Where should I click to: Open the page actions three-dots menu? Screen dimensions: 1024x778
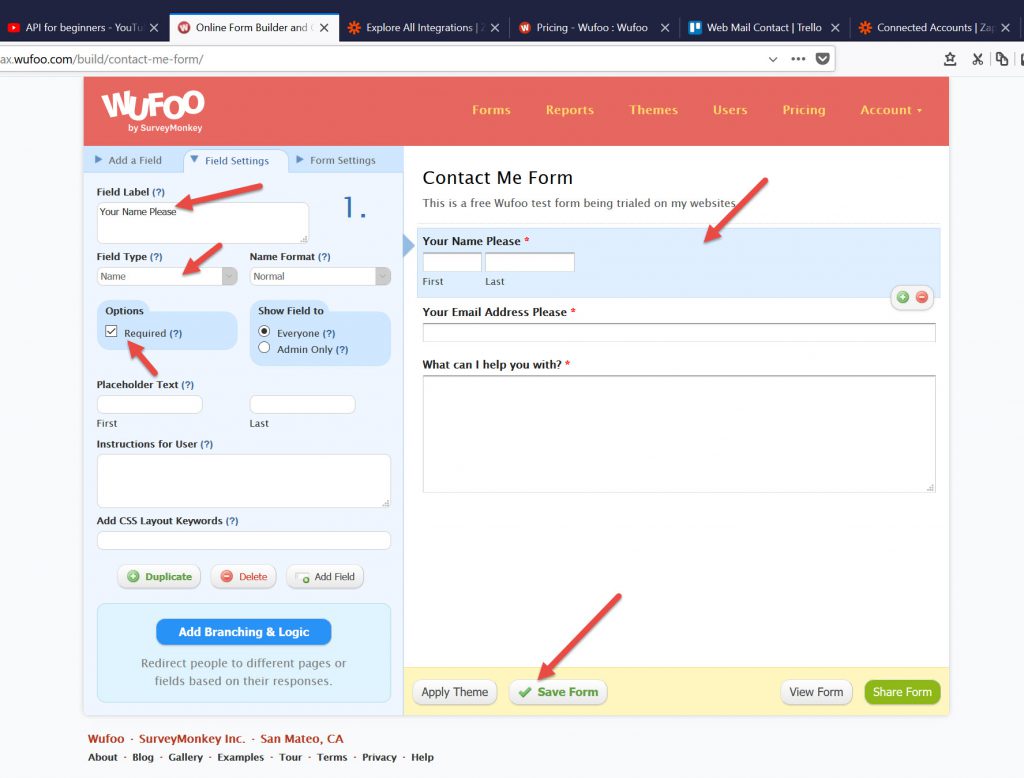798,59
